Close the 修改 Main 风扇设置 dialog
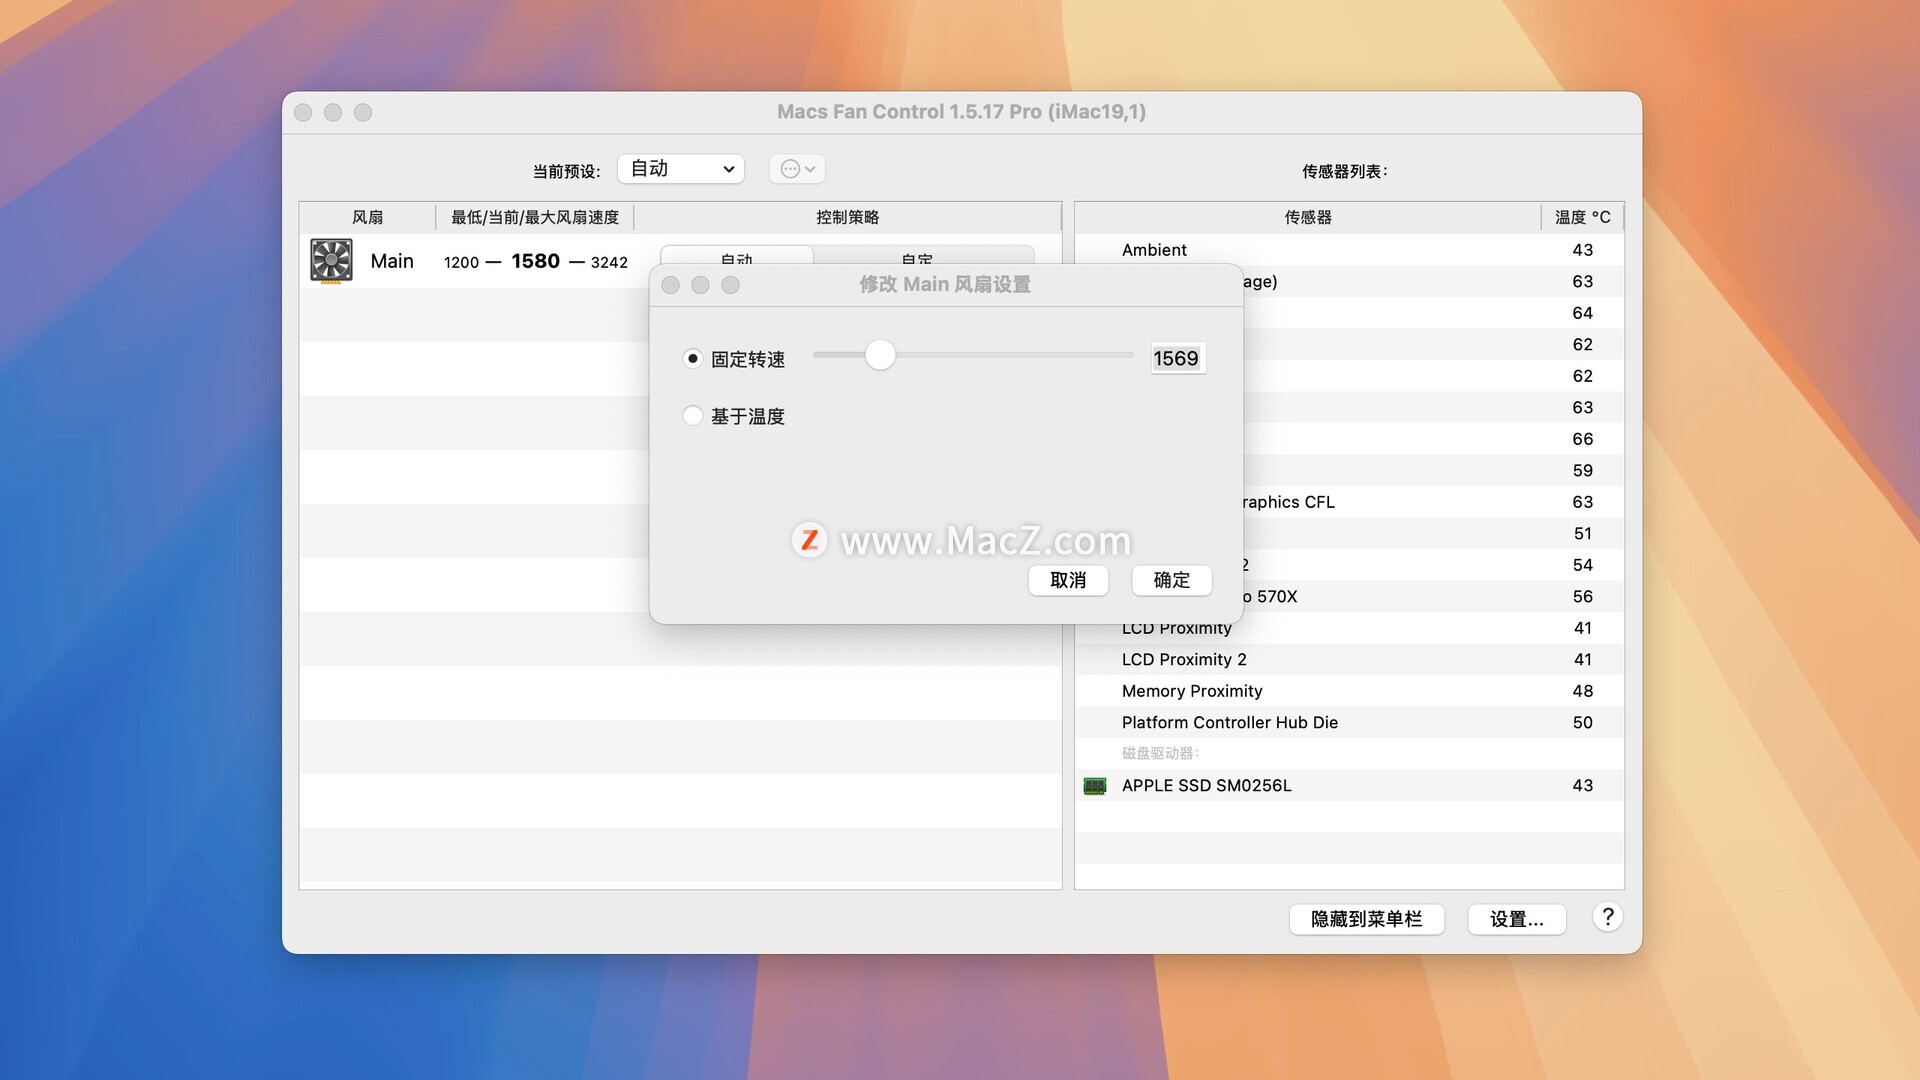The height and width of the screenshot is (1080, 1920). (x=671, y=285)
